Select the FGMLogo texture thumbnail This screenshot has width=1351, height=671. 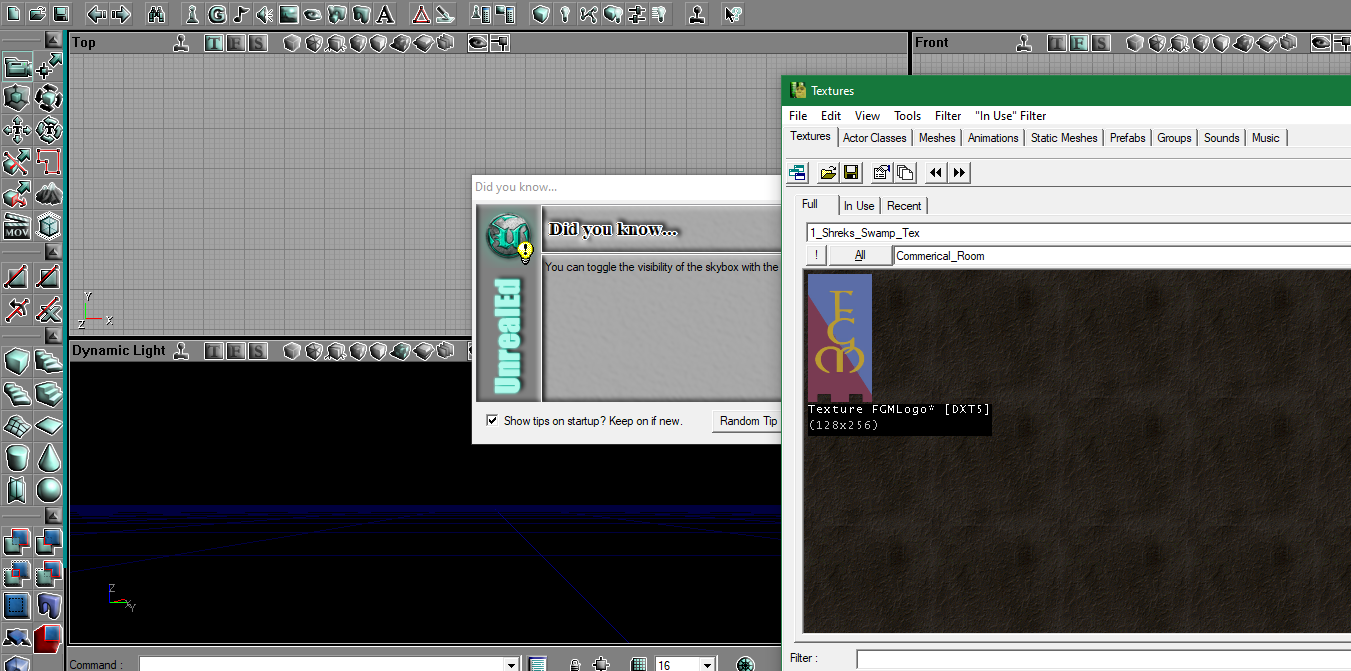click(839, 338)
